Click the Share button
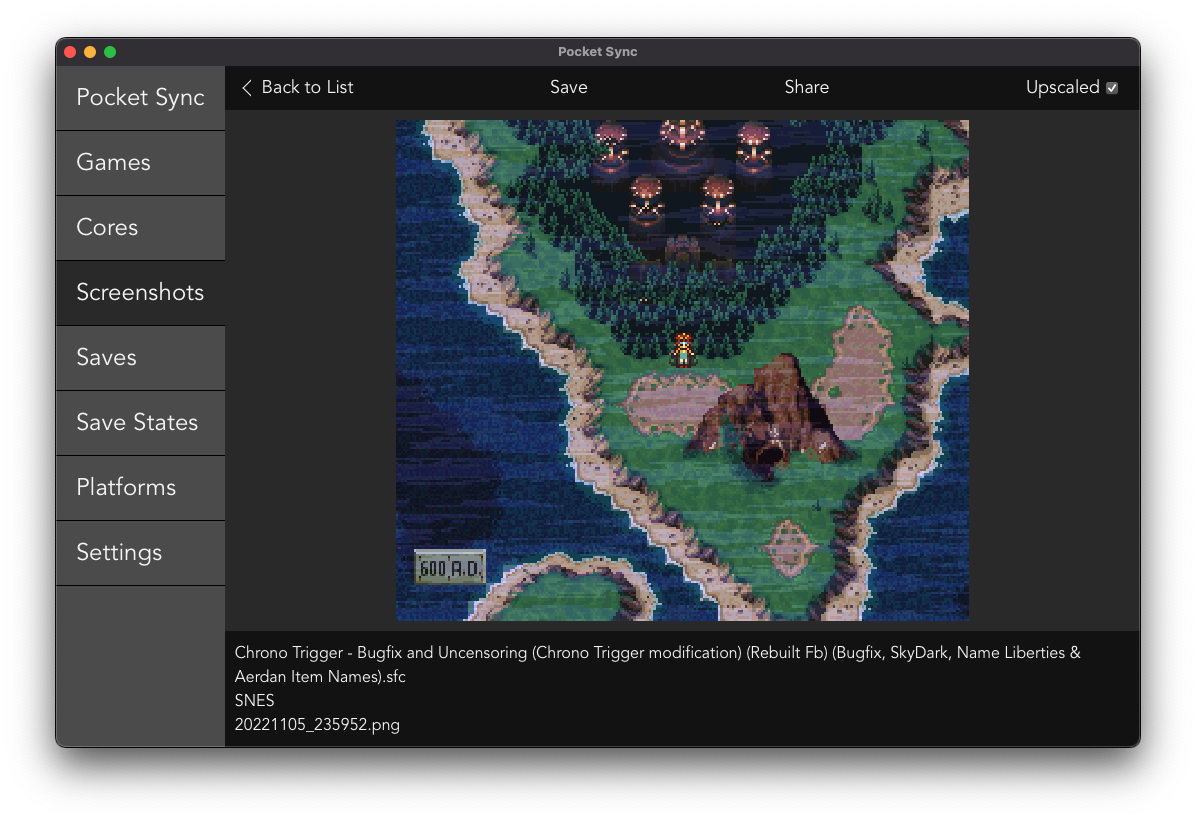This screenshot has height=821, width=1196. pos(806,87)
